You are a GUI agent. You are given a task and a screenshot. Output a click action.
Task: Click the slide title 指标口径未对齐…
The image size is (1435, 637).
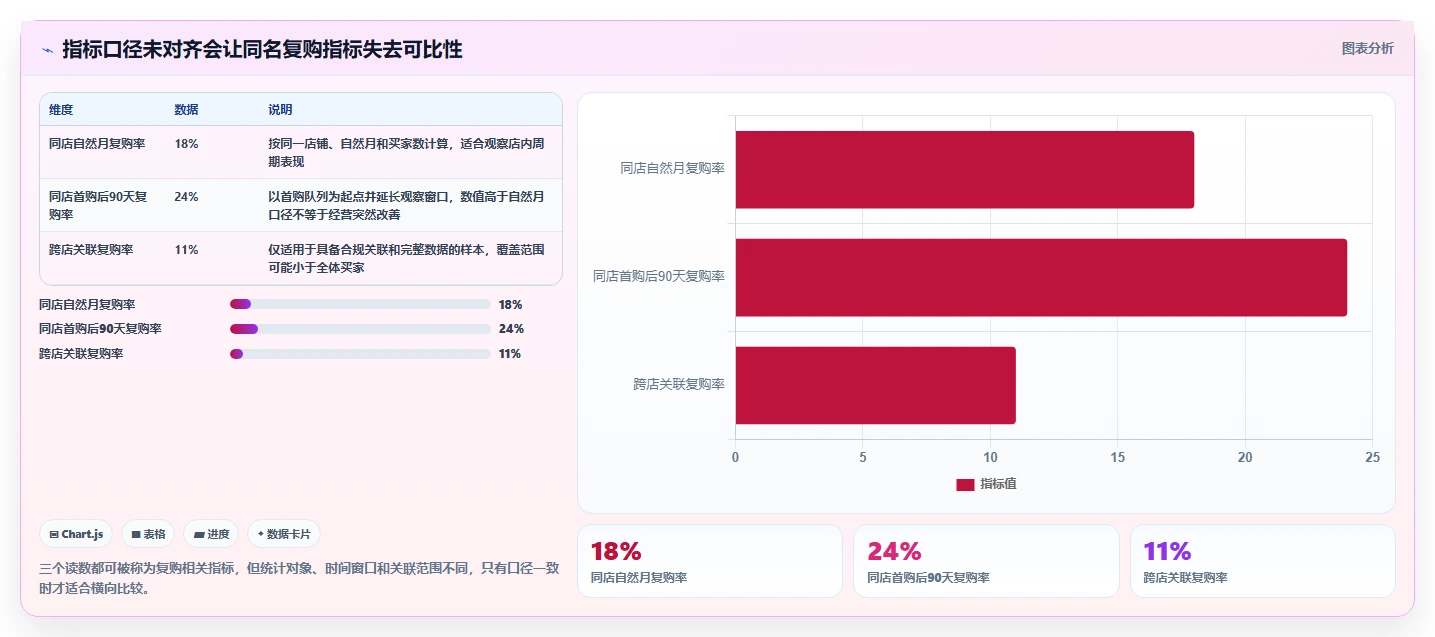click(x=262, y=49)
